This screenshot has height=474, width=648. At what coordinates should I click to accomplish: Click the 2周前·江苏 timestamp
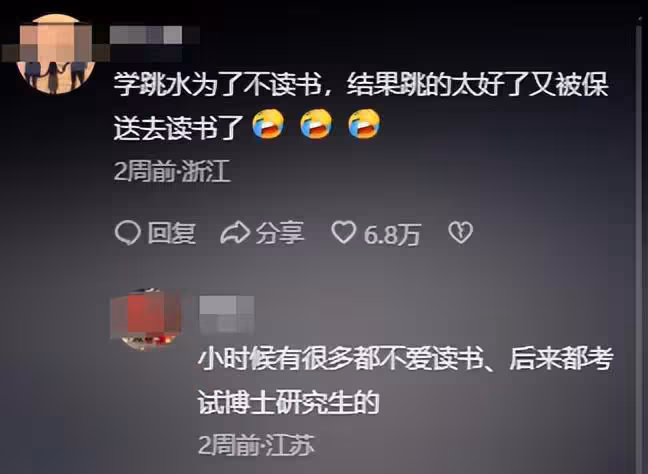click(x=256, y=445)
